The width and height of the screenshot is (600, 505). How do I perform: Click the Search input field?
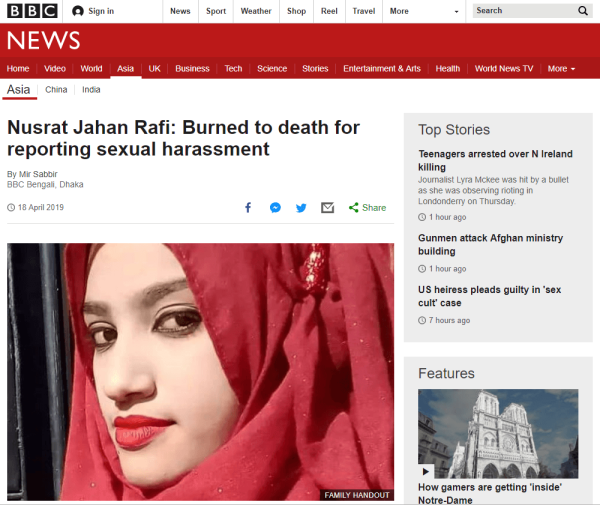click(522, 11)
